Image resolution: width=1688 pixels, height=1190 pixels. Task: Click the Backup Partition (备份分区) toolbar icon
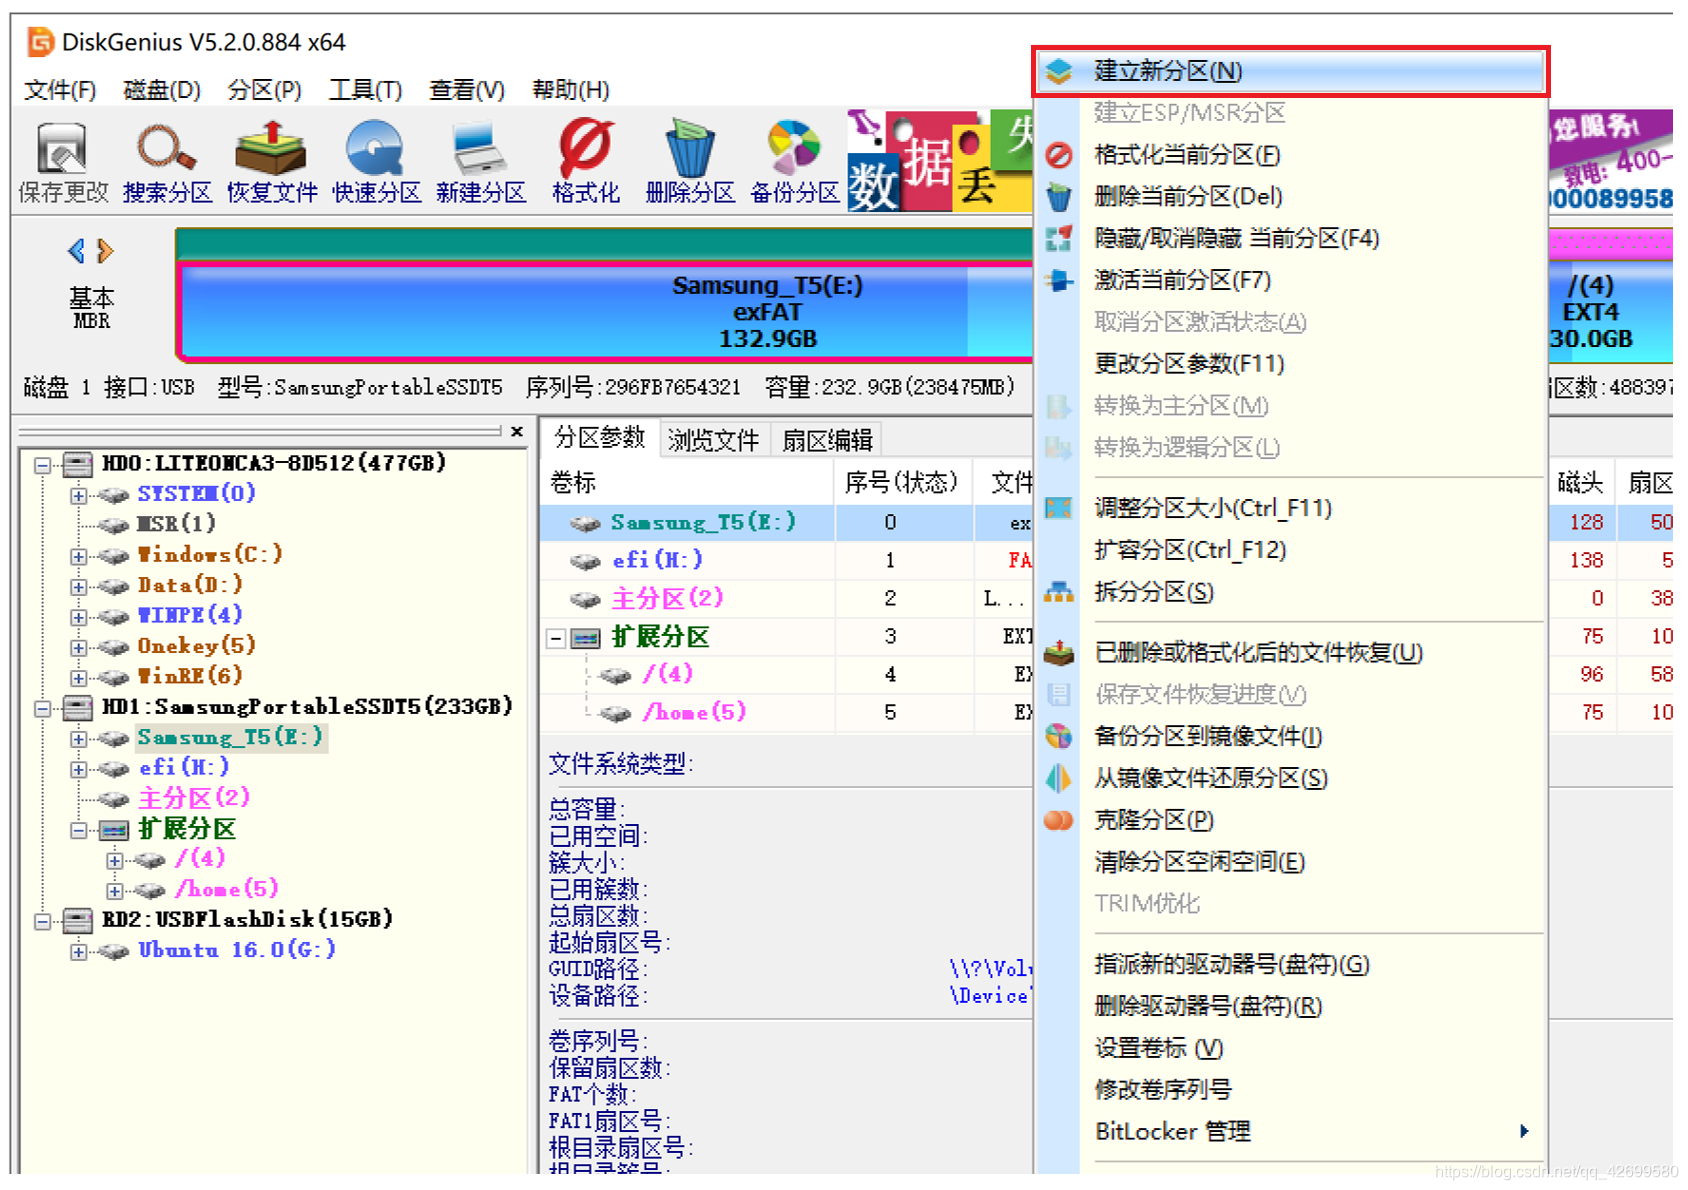click(x=794, y=149)
